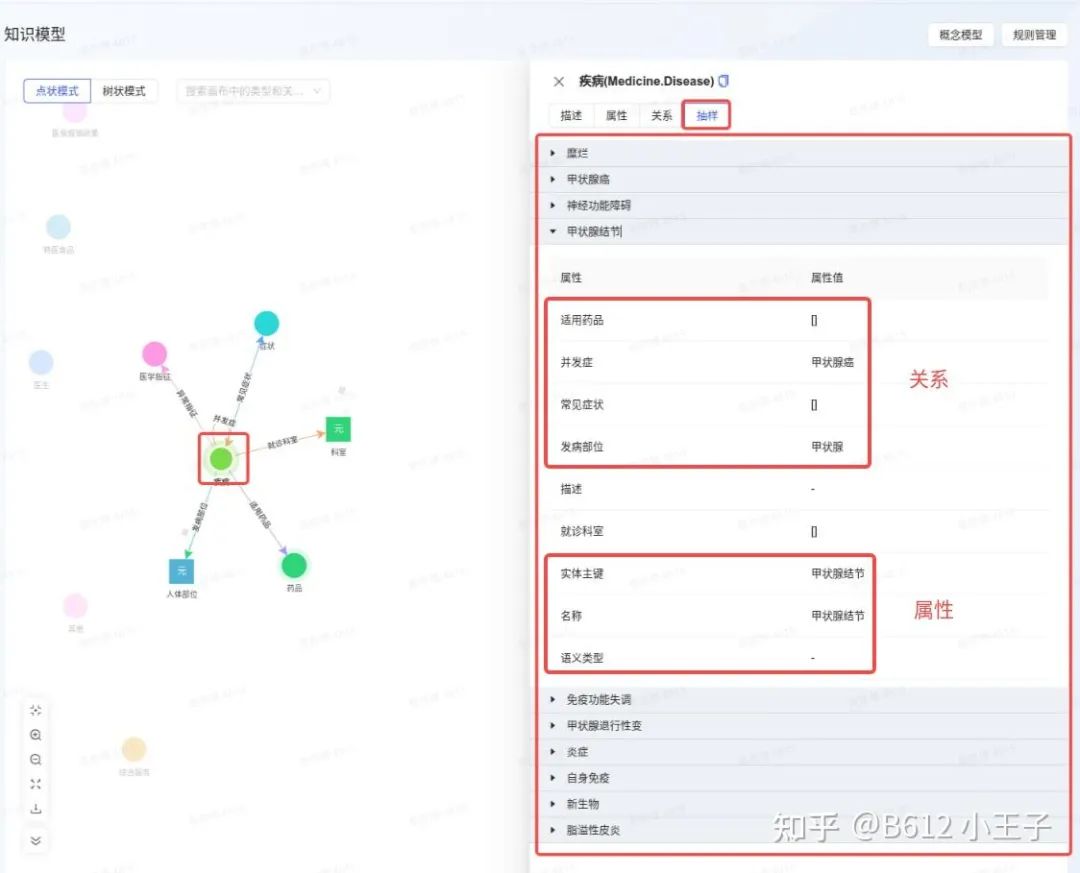Switch to the 关系 tab
This screenshot has width=1080, height=873.
[660, 115]
